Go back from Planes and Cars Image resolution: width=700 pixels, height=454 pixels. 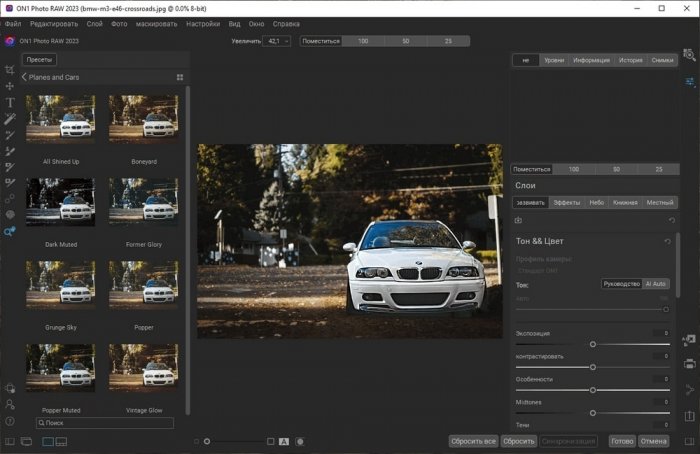point(24,77)
